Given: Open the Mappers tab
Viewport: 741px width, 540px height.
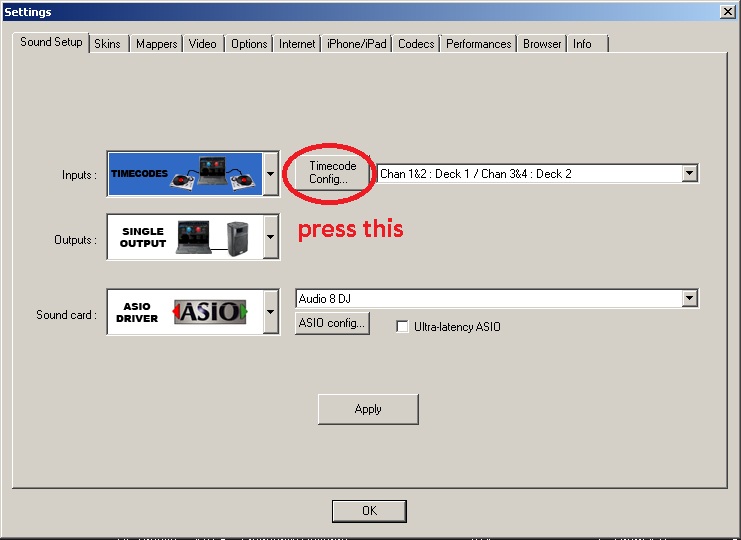Looking at the screenshot, I should [156, 44].
